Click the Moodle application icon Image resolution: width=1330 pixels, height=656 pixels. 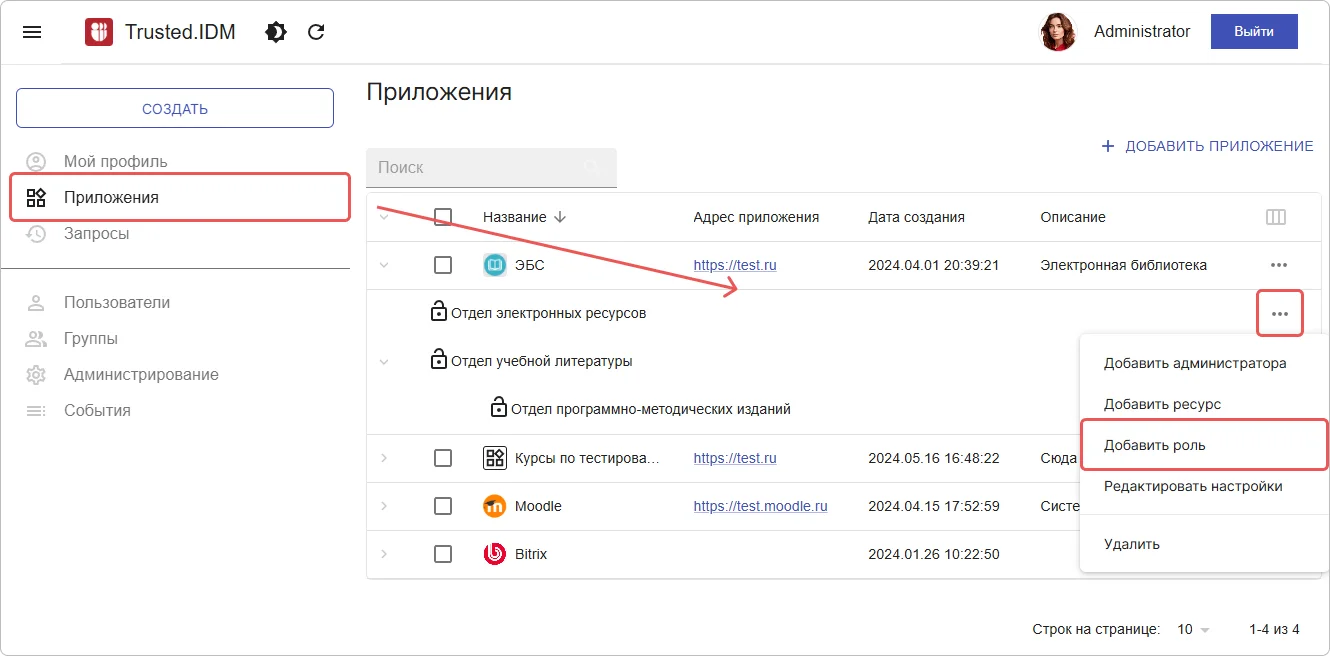pos(495,506)
